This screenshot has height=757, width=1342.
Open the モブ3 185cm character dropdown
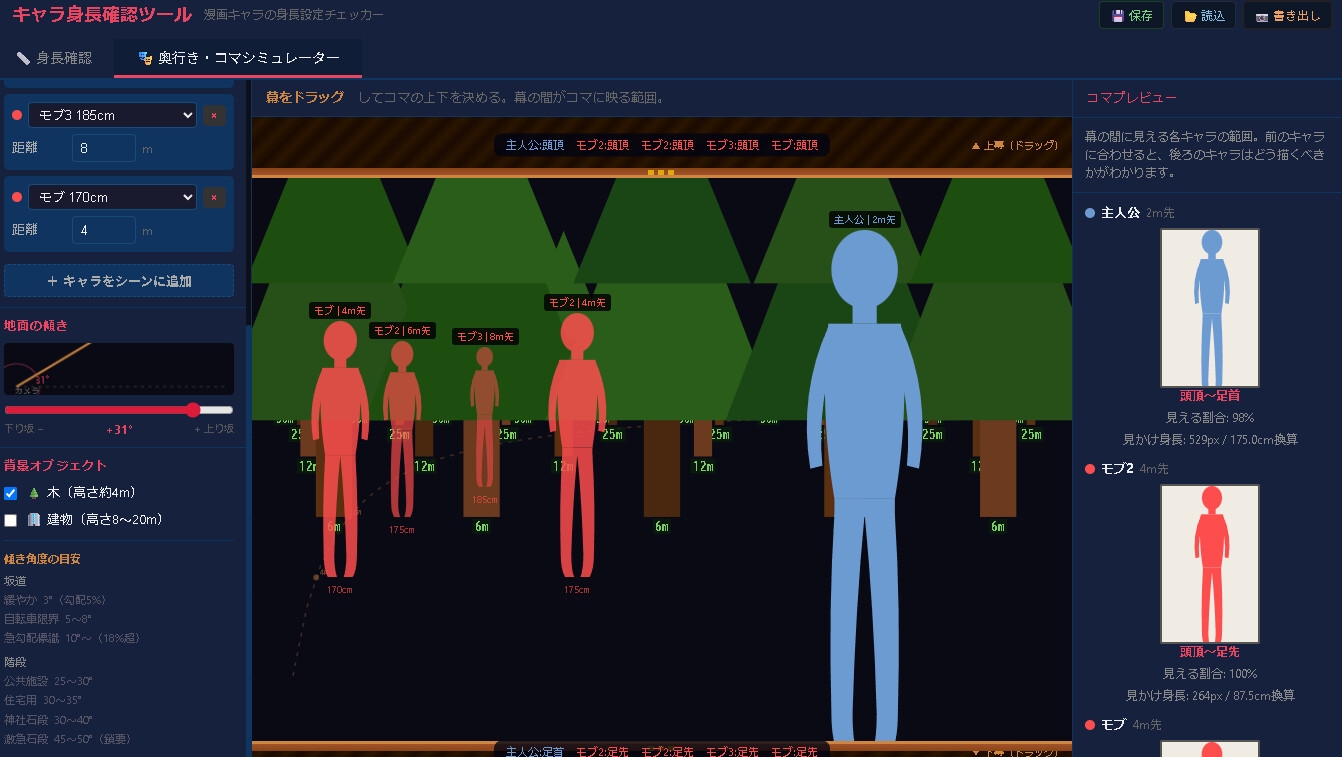coord(112,116)
